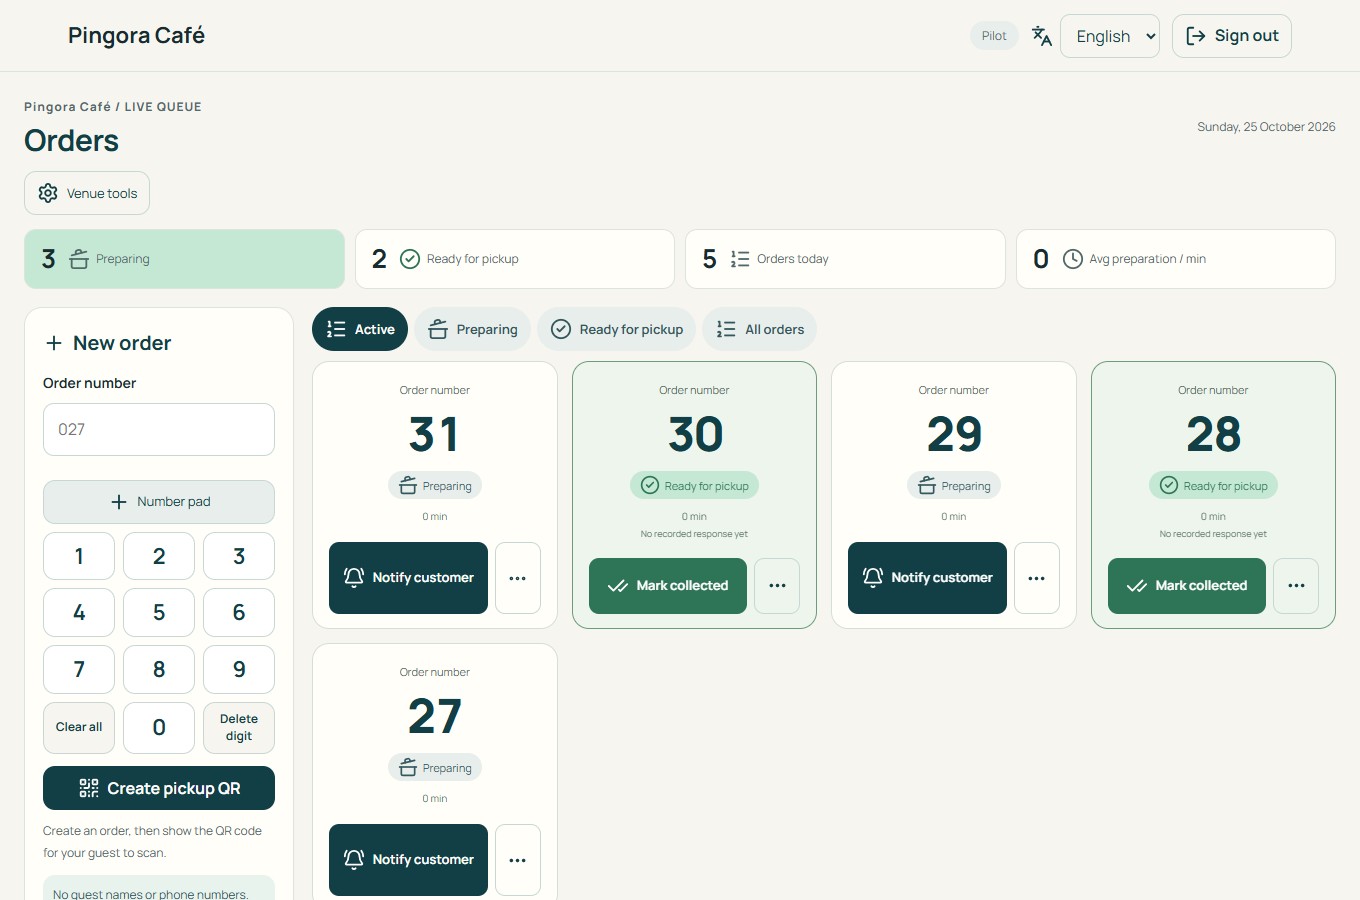Viewport: 1360px width, 900px height.
Task: Open more options for order 27
Action: click(518, 860)
